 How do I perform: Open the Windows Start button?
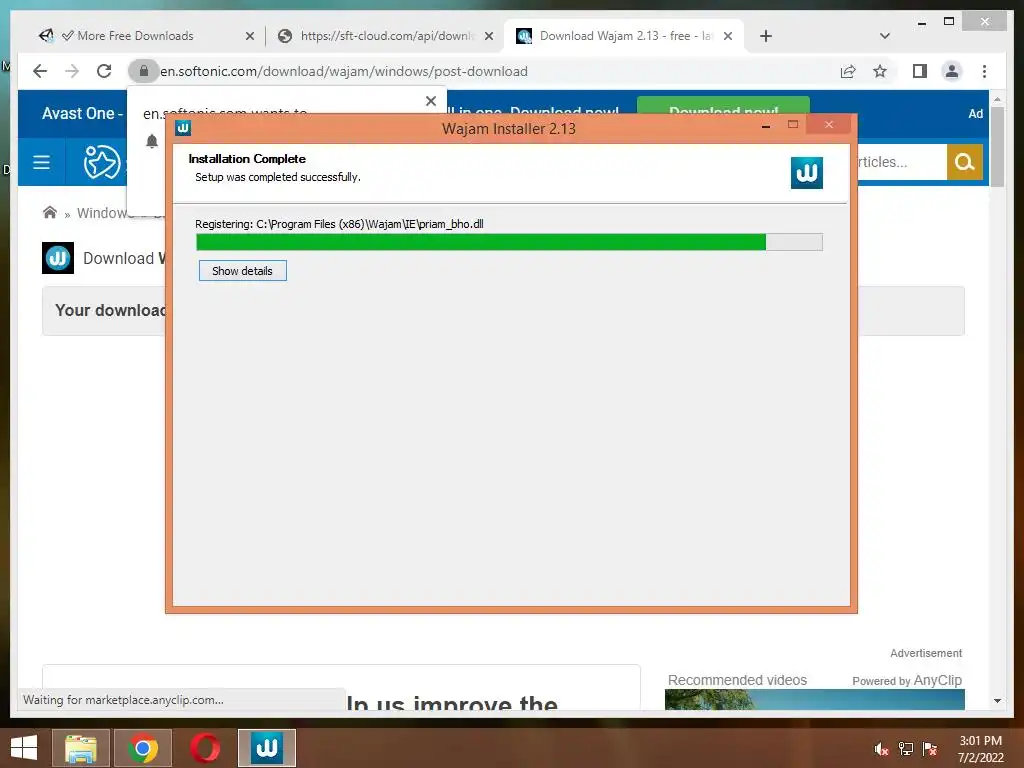click(x=24, y=748)
